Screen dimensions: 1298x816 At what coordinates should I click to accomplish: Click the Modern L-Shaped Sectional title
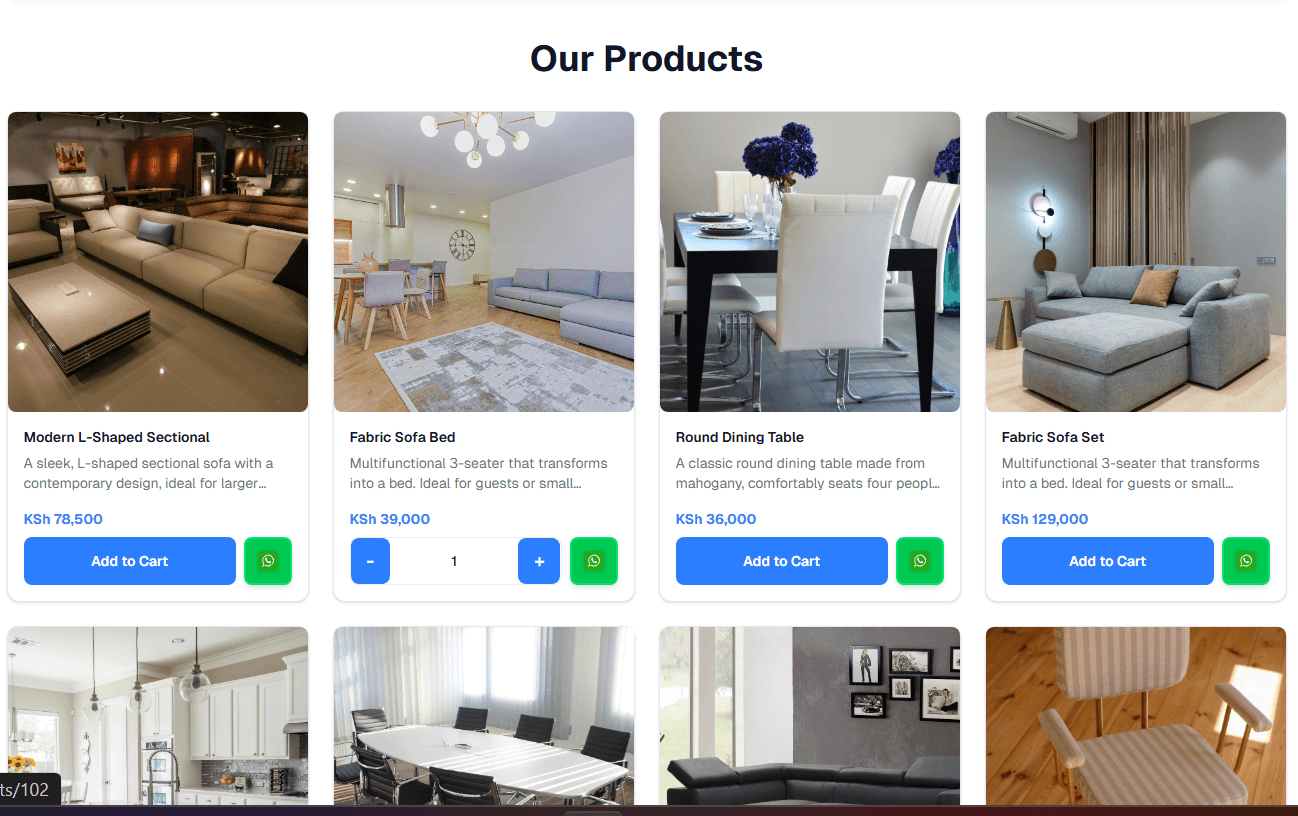pos(117,437)
